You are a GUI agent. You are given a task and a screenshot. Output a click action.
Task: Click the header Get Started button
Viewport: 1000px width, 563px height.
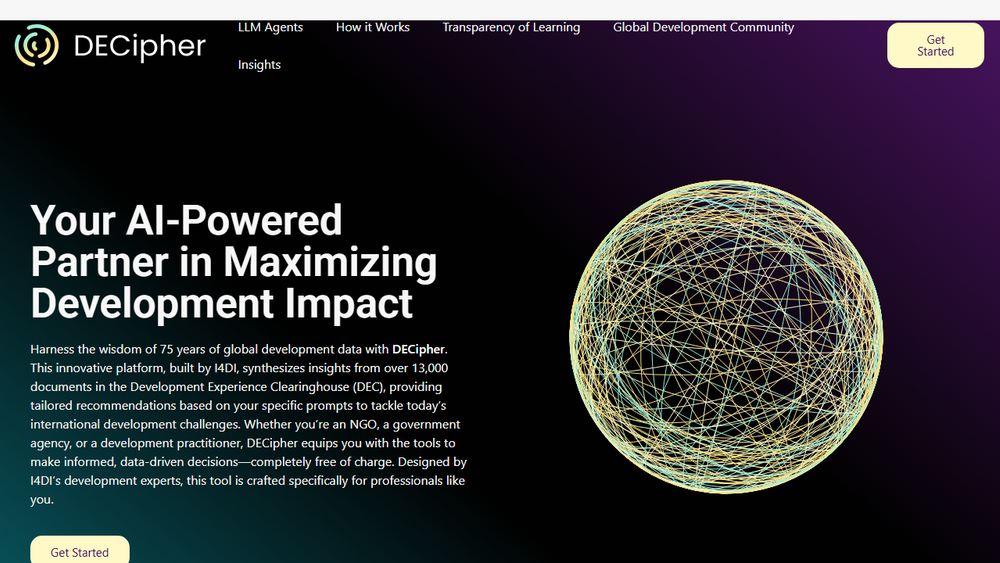pyautogui.click(x=935, y=45)
